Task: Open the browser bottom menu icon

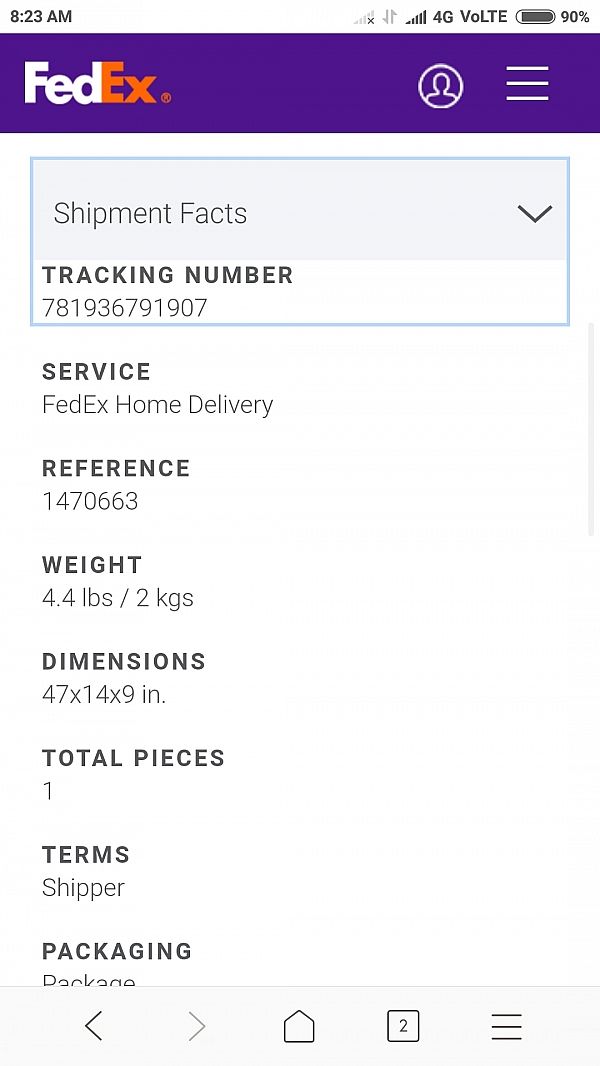Action: click(506, 1026)
